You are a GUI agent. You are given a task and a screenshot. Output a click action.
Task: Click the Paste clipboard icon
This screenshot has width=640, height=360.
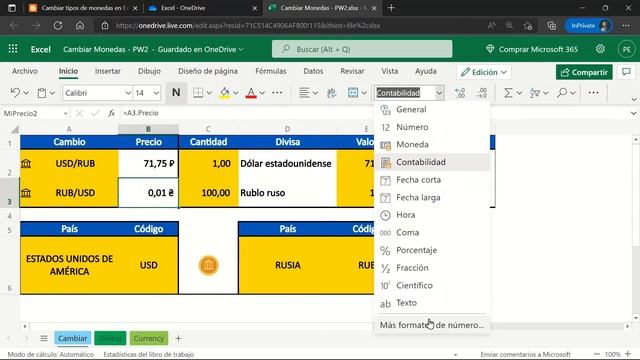click(42, 93)
